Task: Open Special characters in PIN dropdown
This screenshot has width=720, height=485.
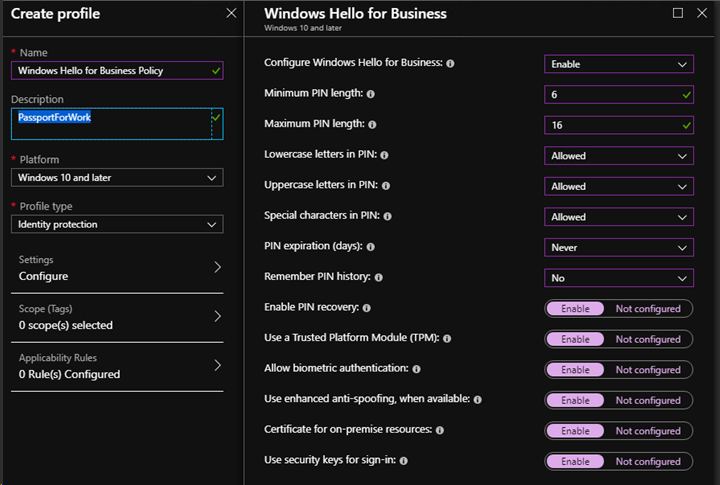Action: pos(619,217)
